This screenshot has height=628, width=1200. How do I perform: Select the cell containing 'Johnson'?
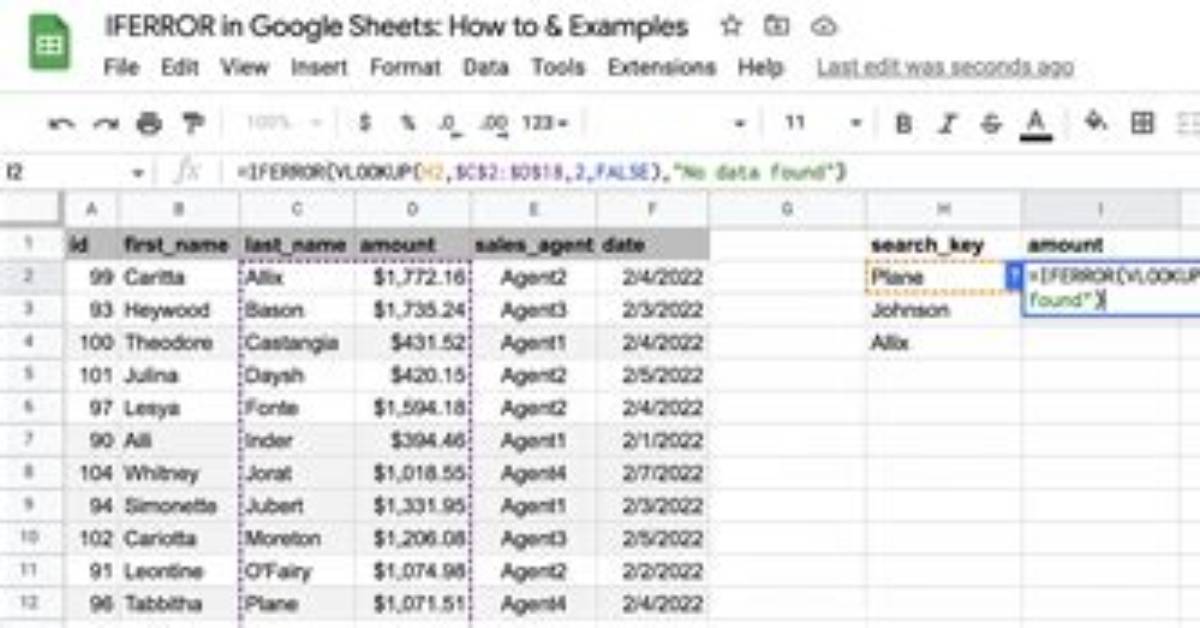point(944,310)
